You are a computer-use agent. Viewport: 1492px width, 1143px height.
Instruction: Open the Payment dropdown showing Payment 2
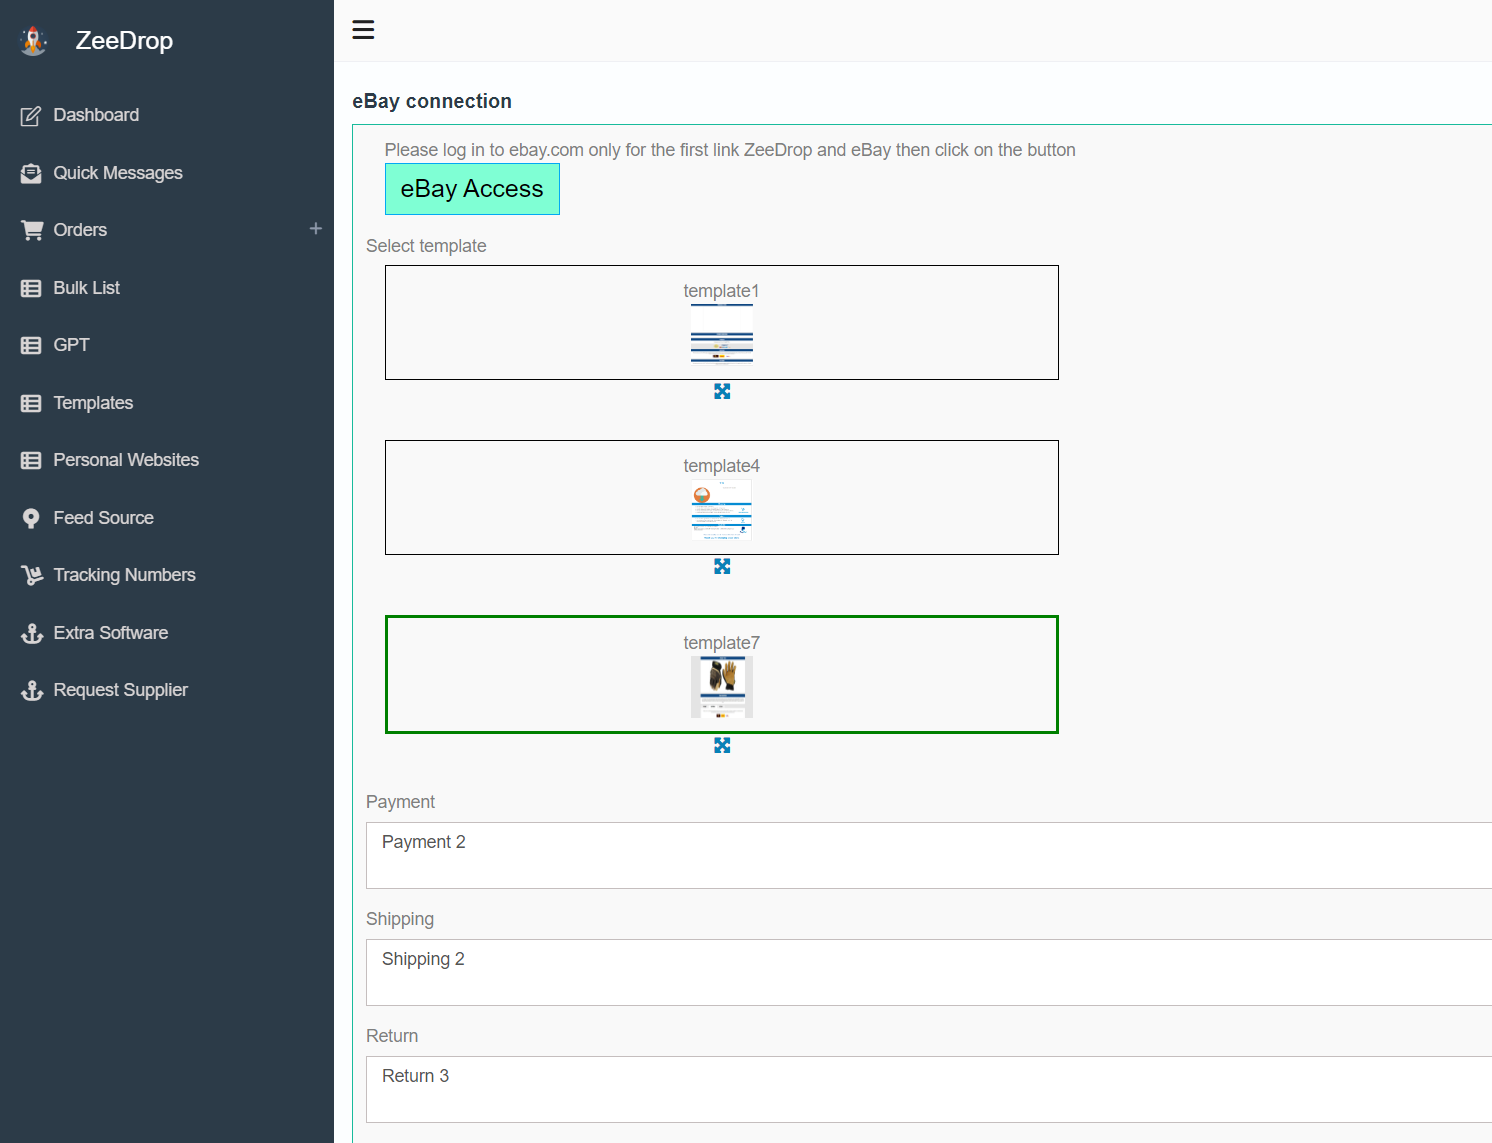[929, 855]
